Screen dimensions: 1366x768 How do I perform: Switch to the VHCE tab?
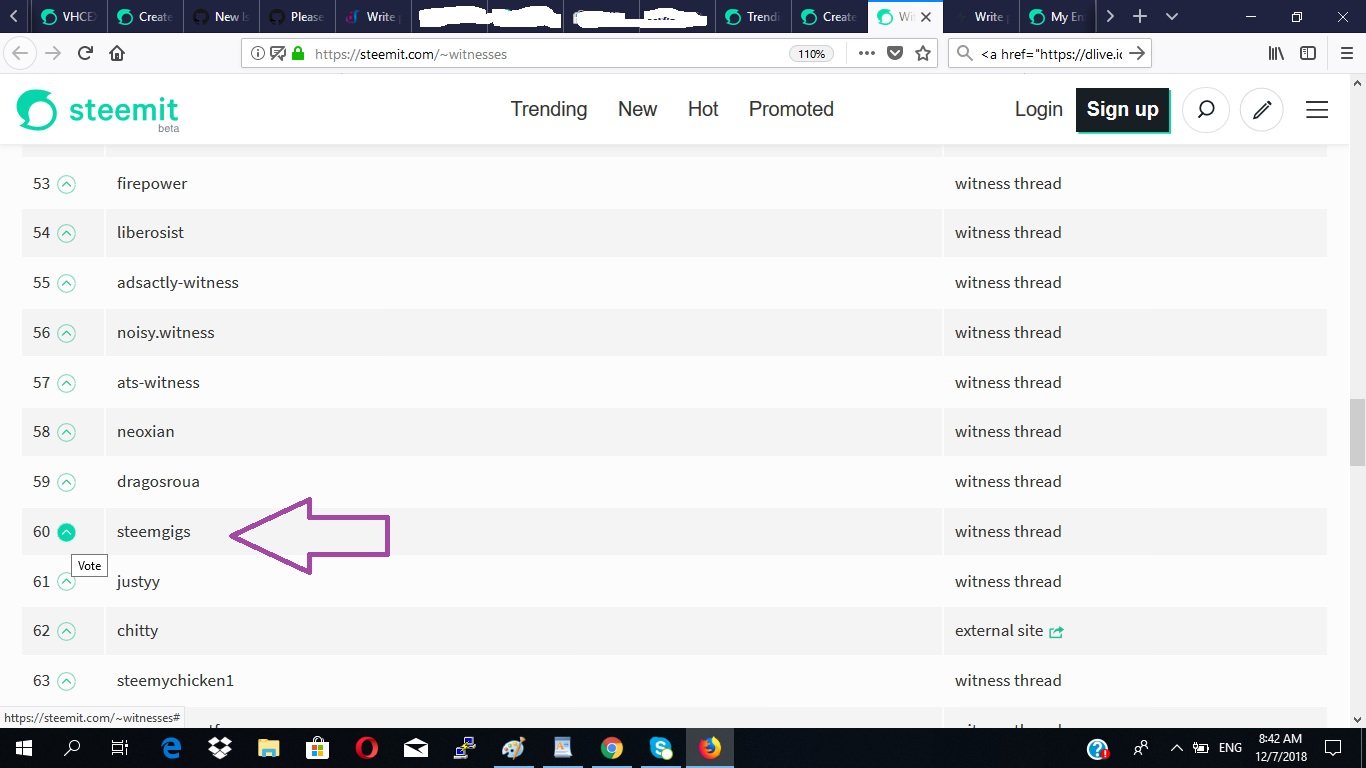pyautogui.click(x=68, y=17)
